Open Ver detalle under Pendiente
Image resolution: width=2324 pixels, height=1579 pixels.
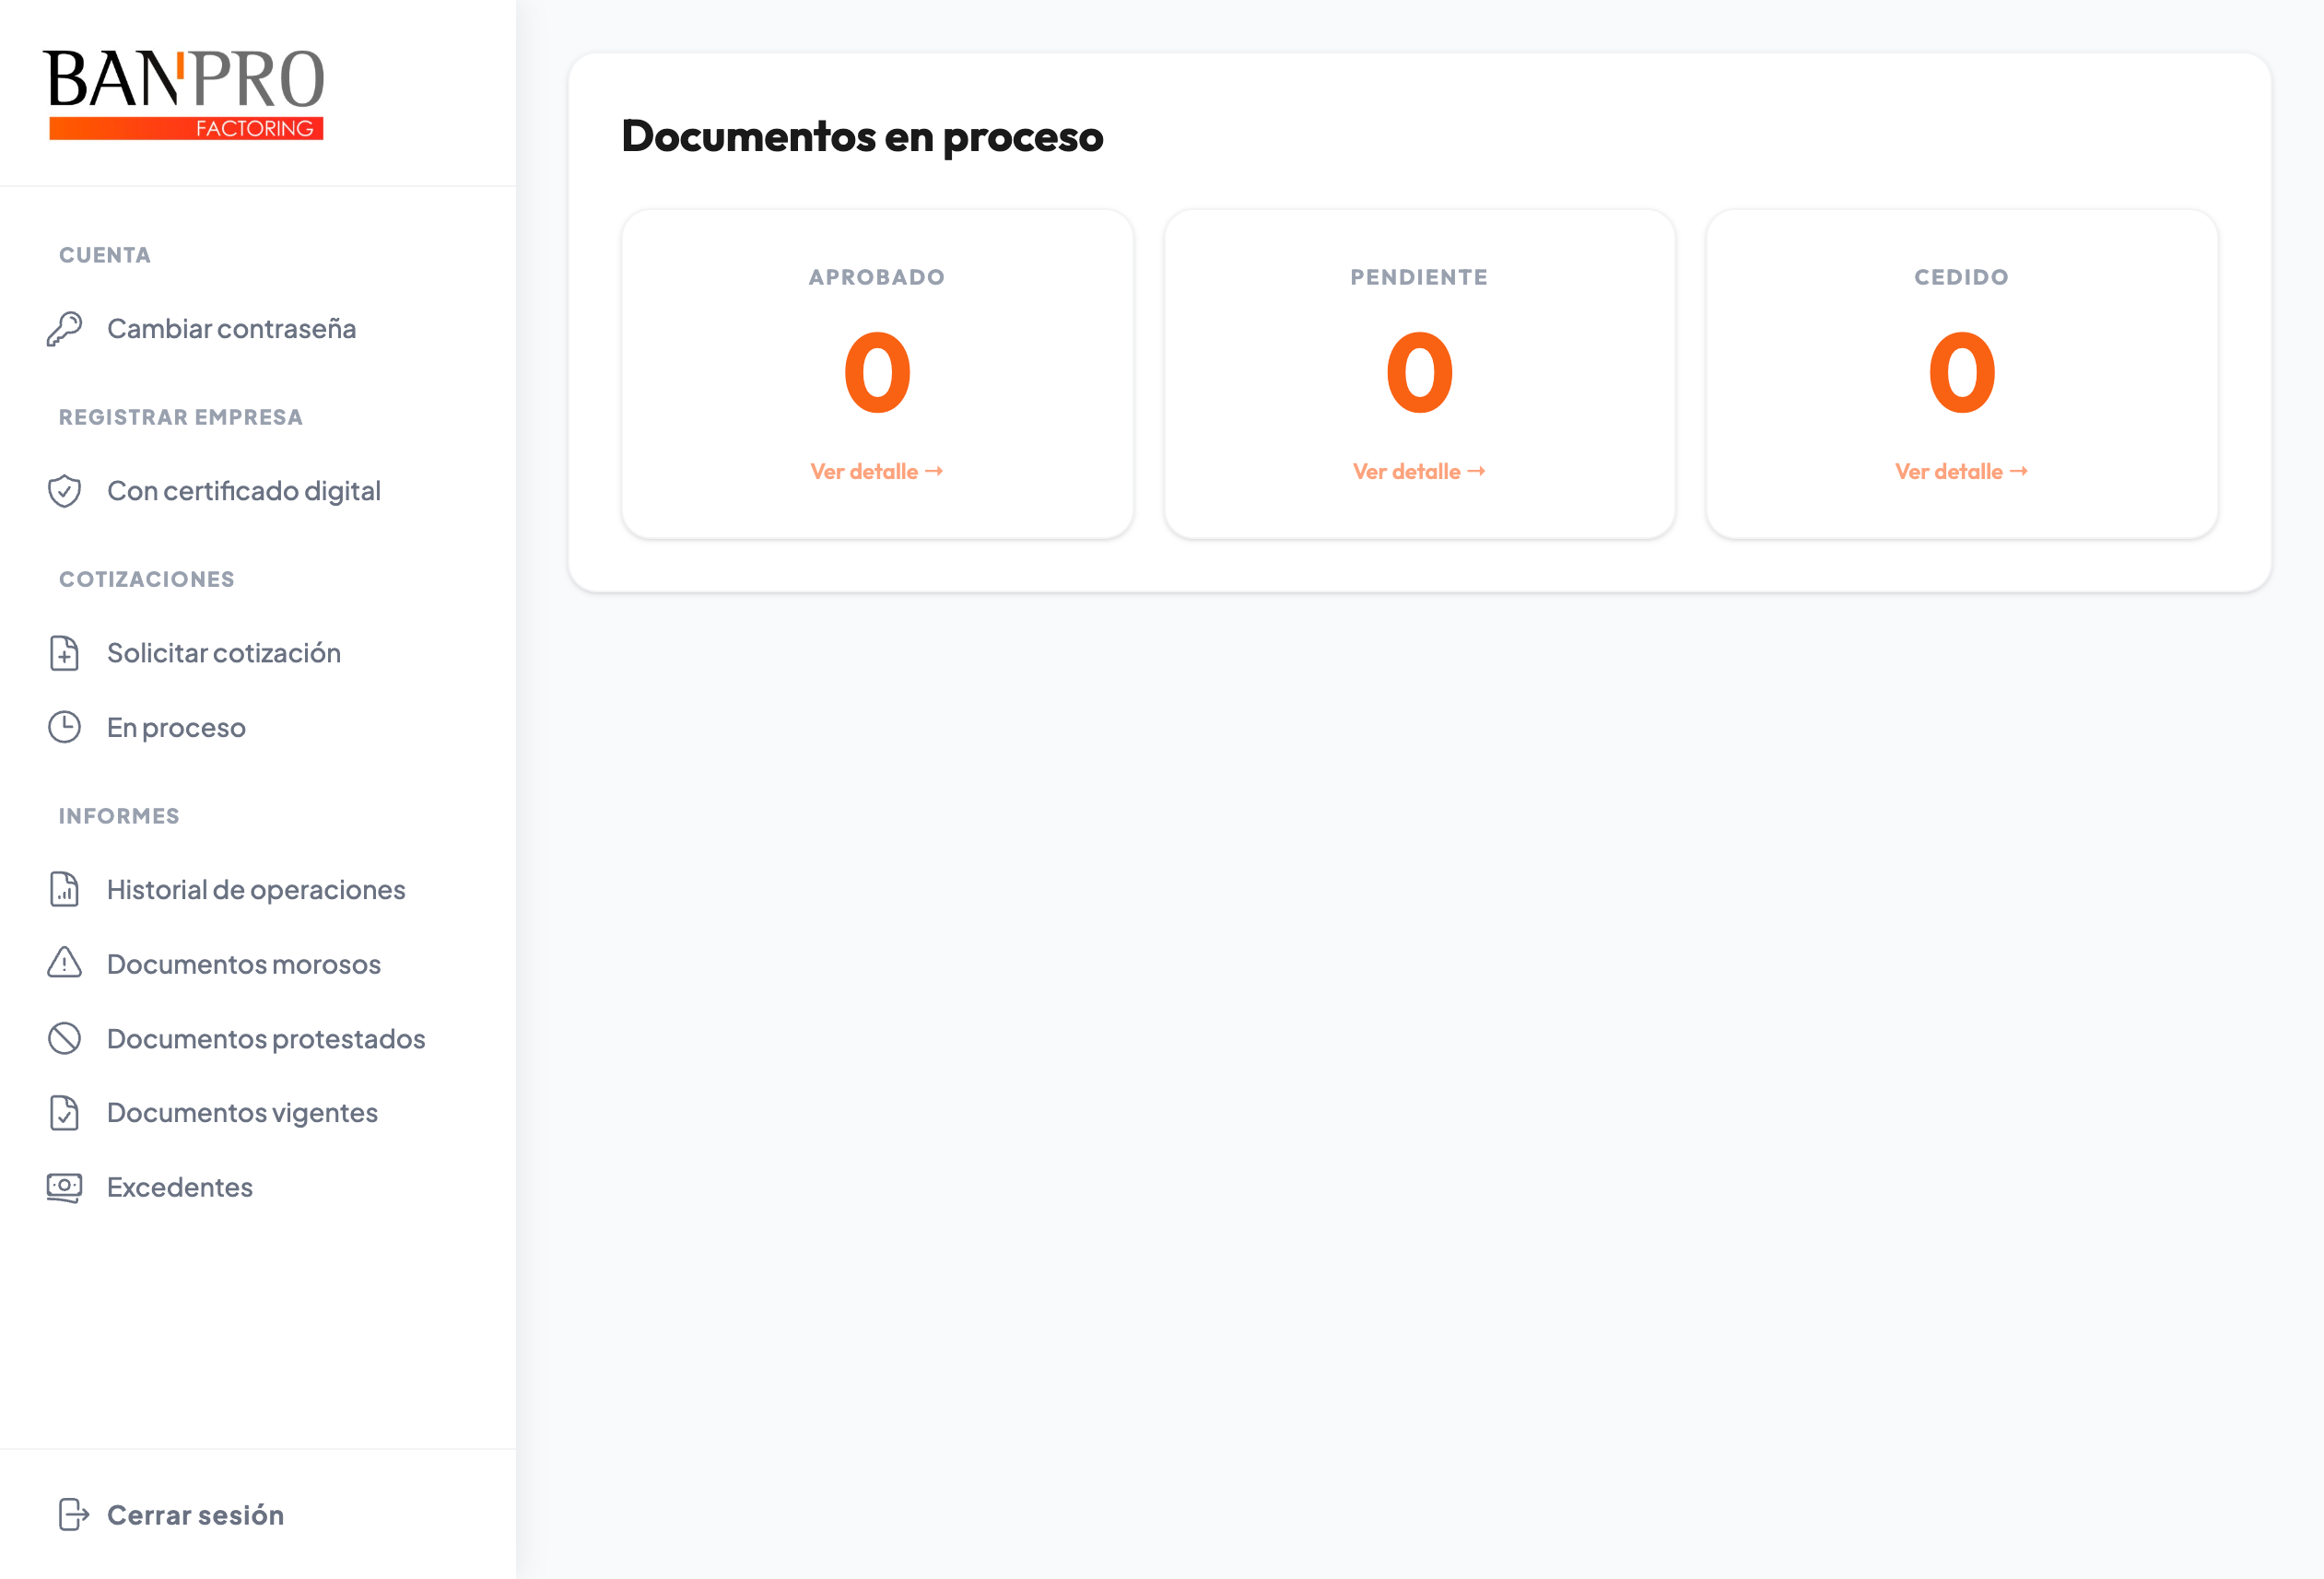click(1419, 471)
